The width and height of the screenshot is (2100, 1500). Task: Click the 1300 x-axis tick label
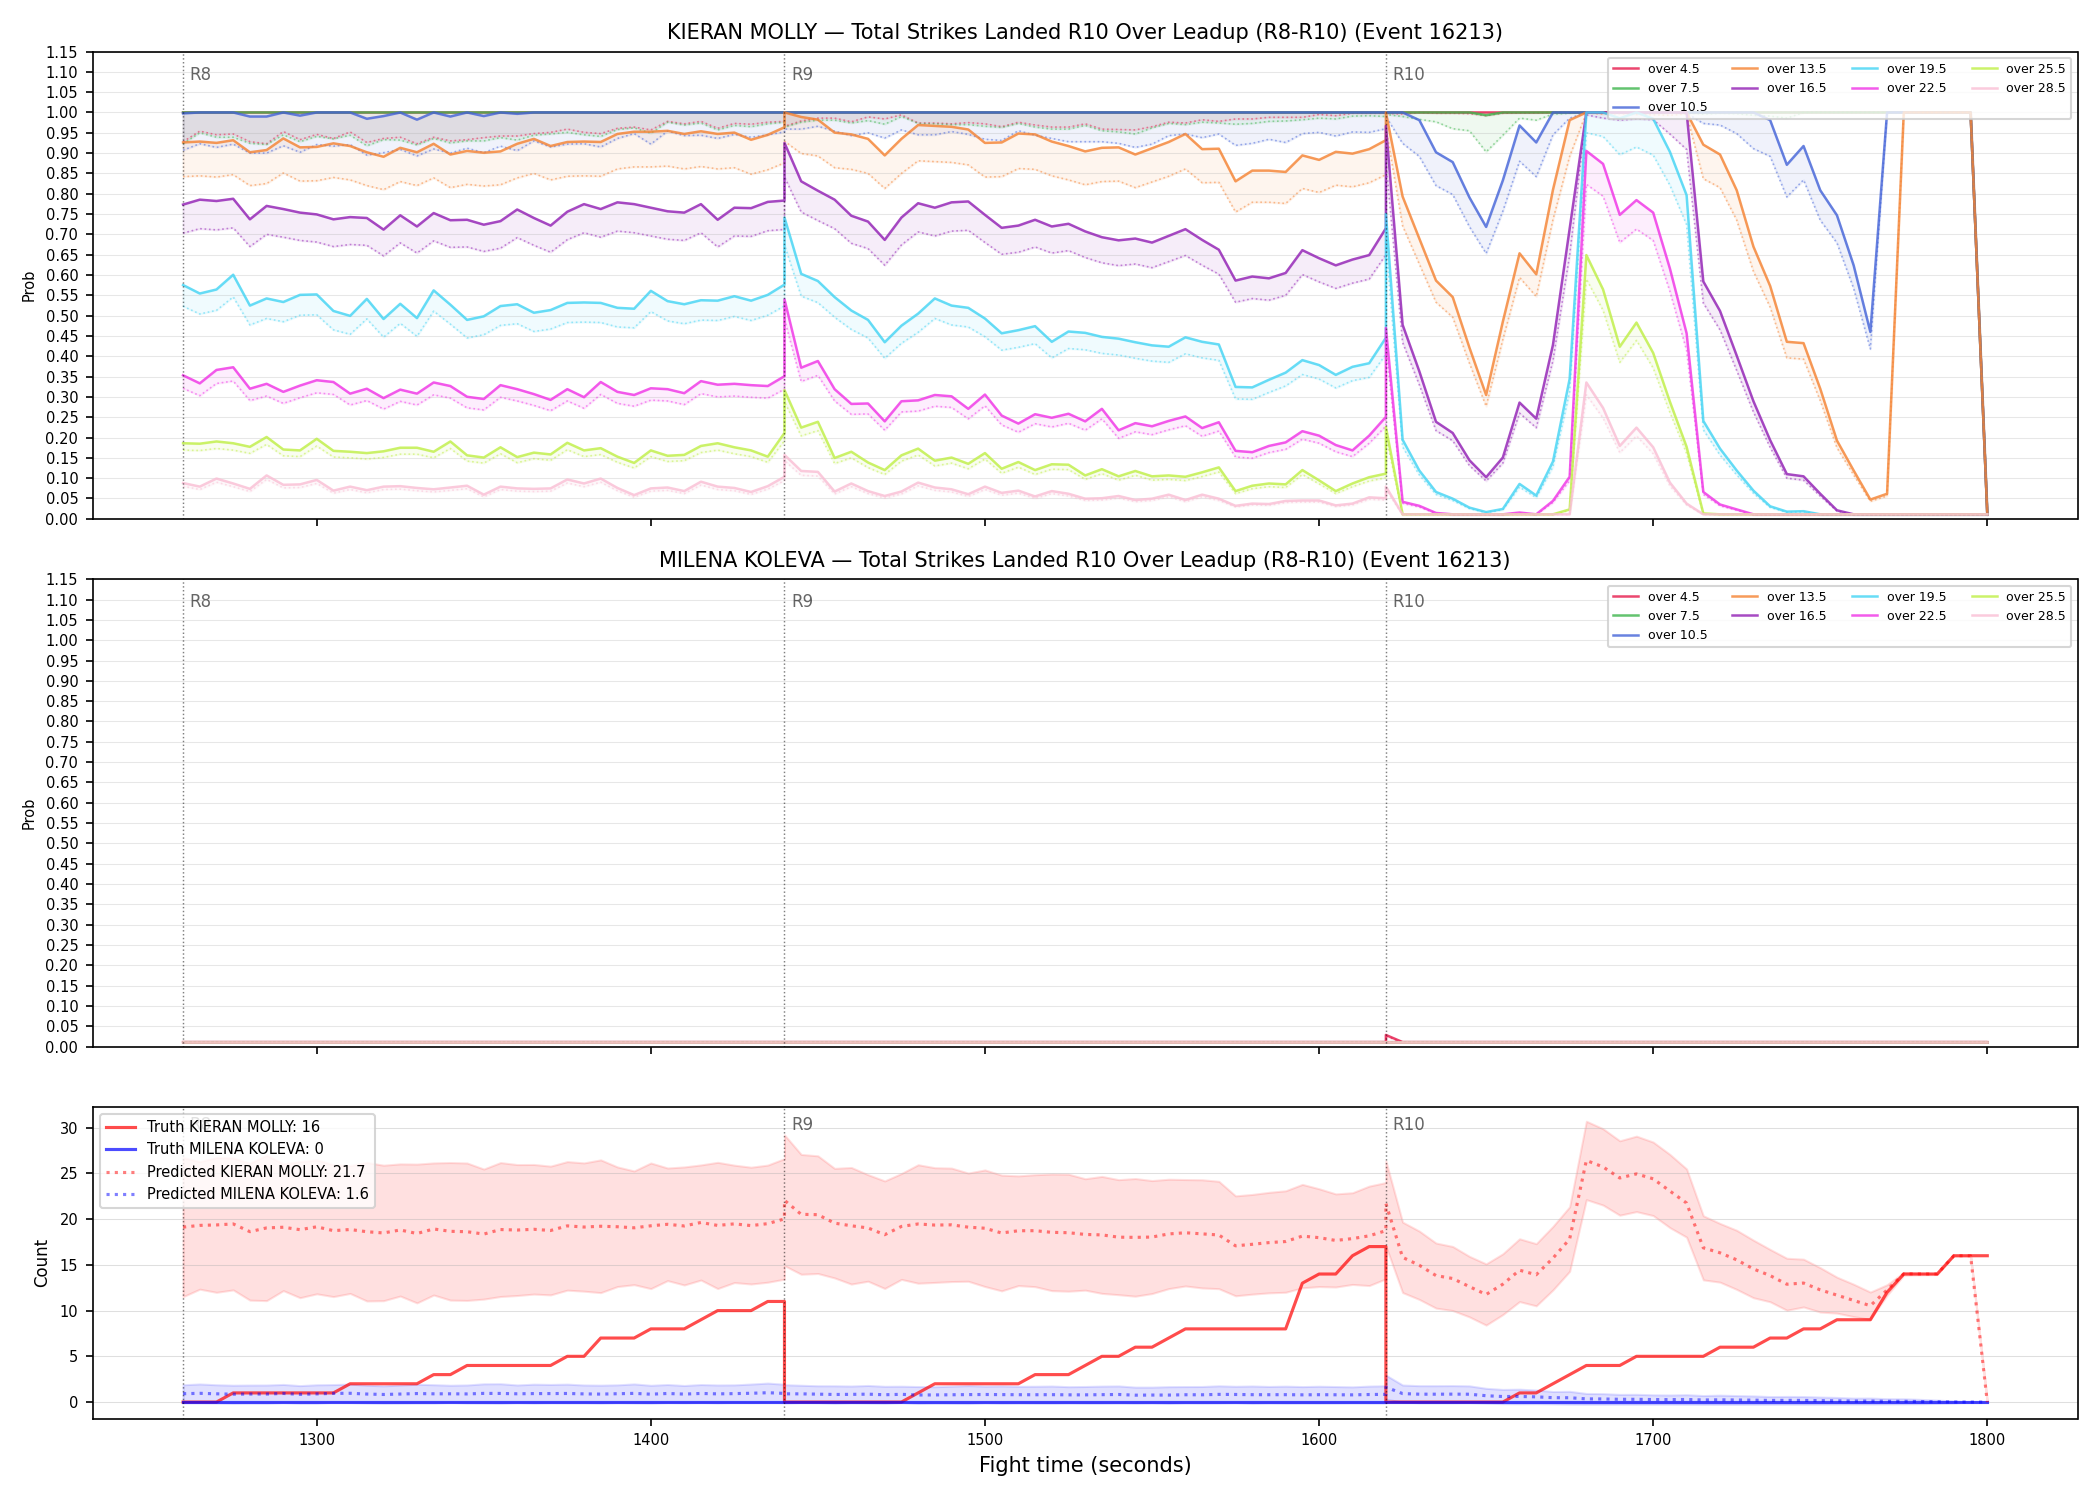pyautogui.click(x=317, y=1439)
